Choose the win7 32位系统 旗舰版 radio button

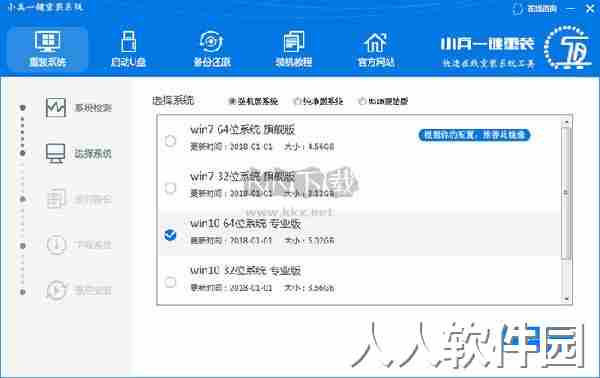[x=170, y=188]
